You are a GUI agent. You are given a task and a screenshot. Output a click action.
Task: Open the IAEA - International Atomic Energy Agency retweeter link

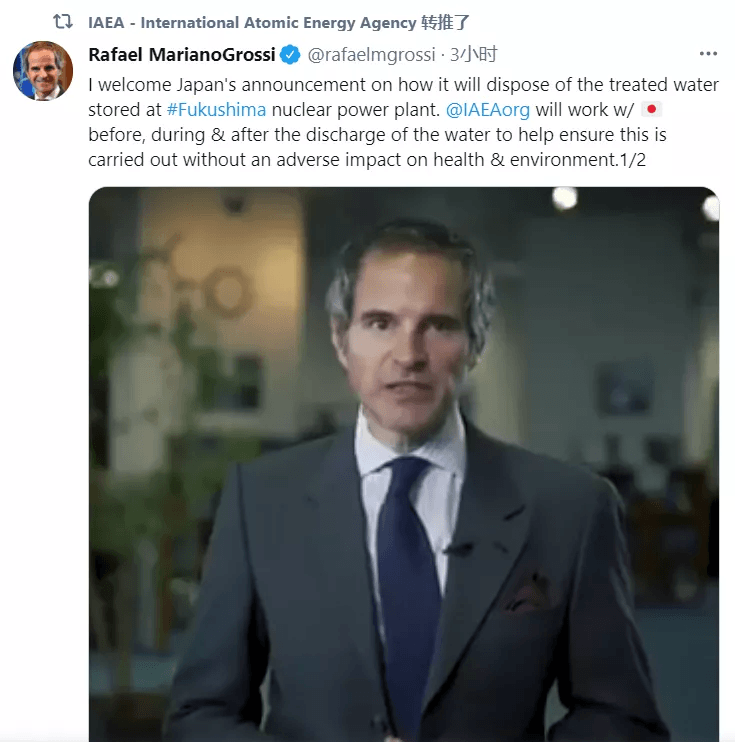pyautogui.click(x=252, y=23)
